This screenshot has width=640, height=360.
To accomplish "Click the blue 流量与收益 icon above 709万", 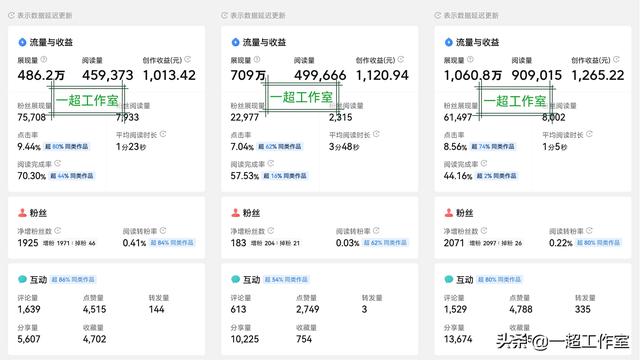I will click(235, 42).
